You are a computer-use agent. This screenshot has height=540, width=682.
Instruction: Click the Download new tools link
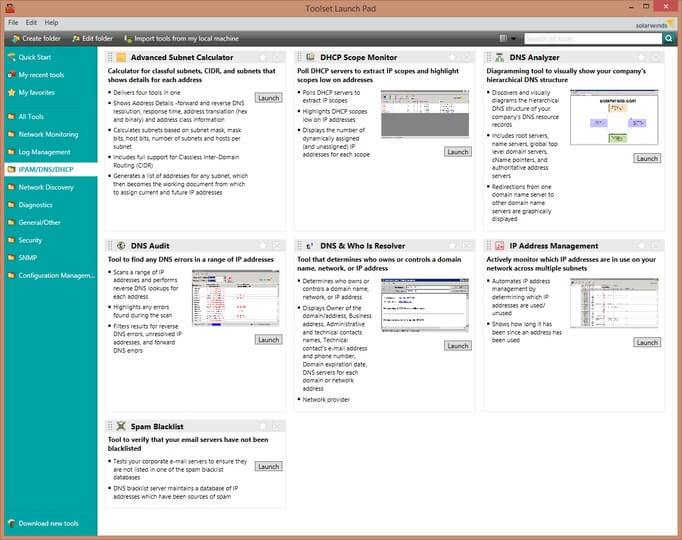pyautogui.click(x=48, y=523)
